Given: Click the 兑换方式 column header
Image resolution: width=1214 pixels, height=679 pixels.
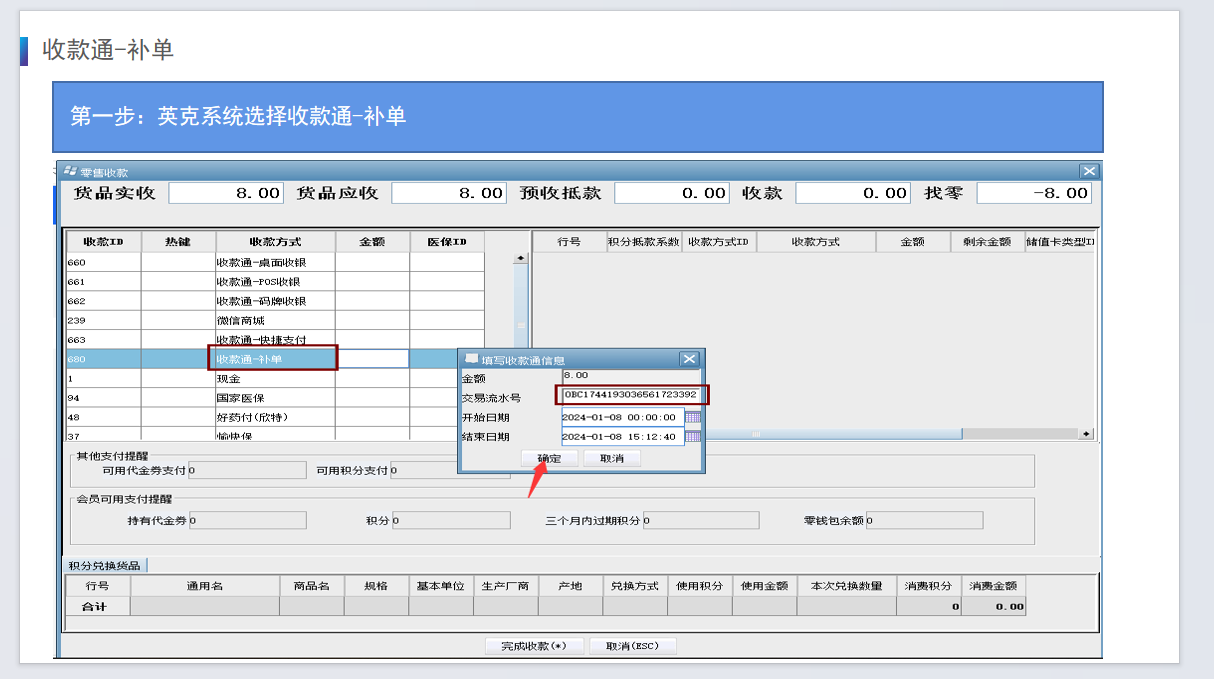Looking at the screenshot, I should [635, 586].
